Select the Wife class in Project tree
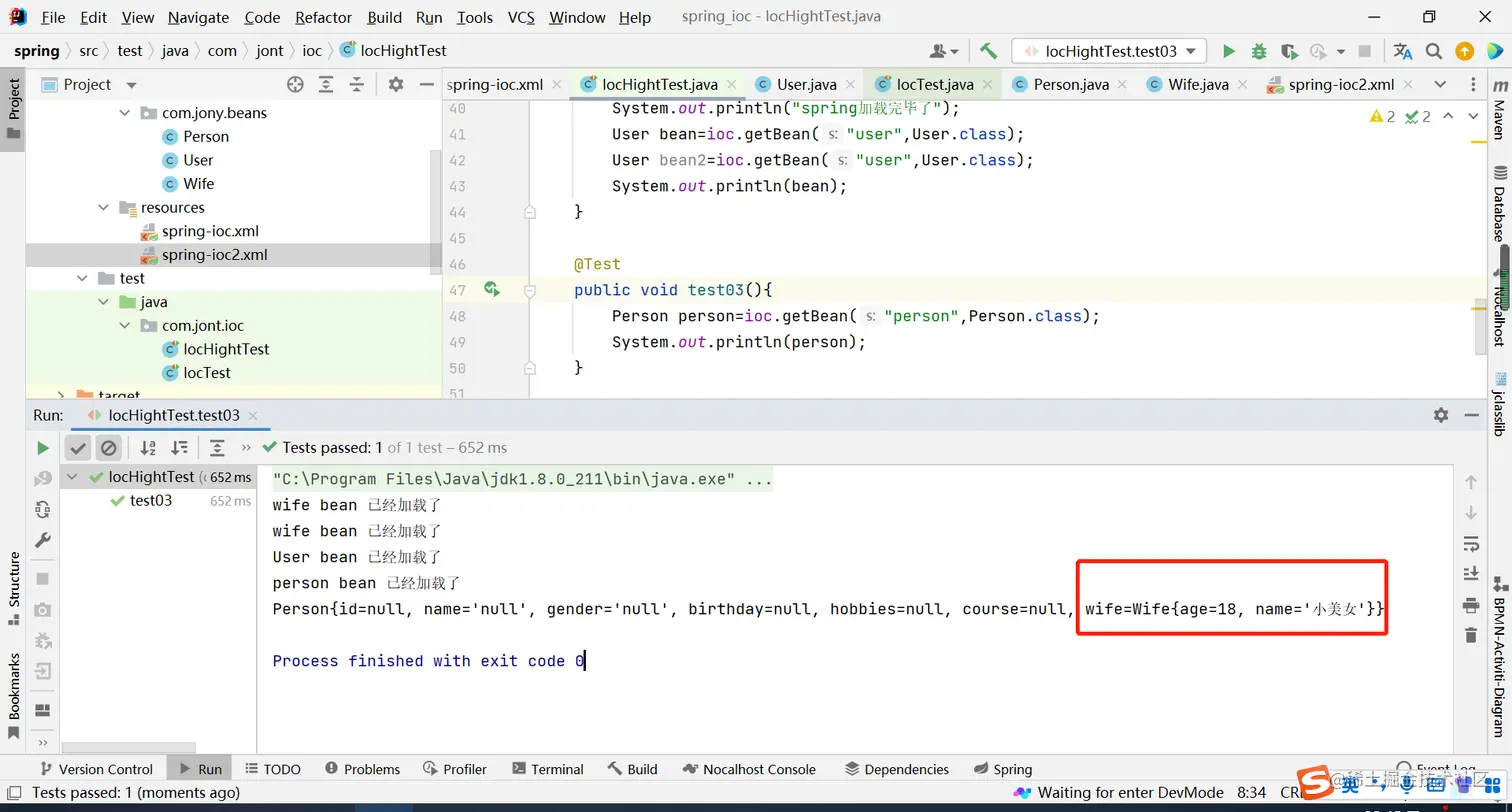This screenshot has width=1512, height=812. click(198, 184)
